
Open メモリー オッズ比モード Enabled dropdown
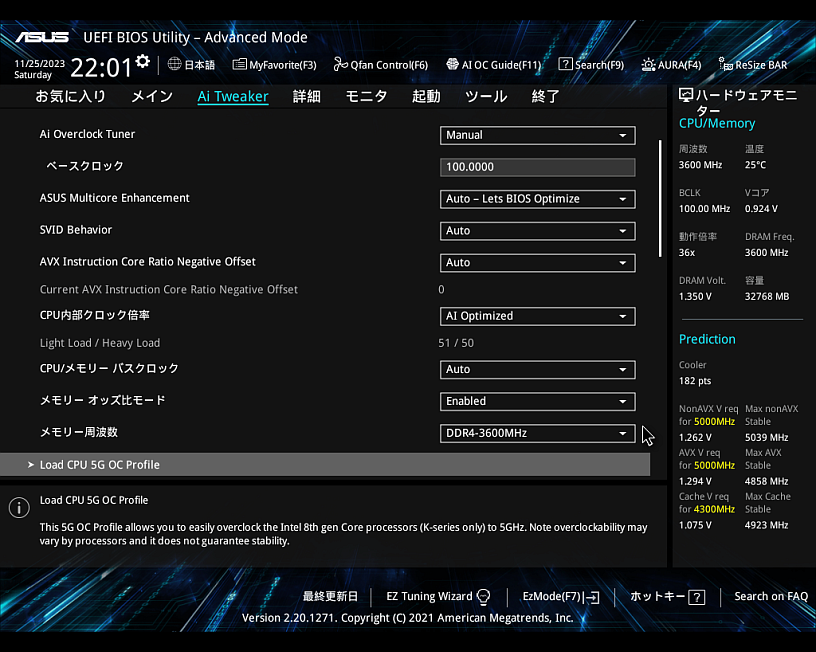pyautogui.click(x=538, y=401)
